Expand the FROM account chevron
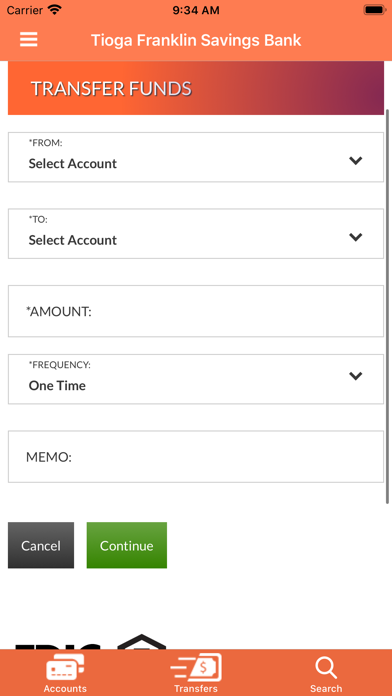Image resolution: width=392 pixels, height=696 pixels. click(356, 161)
